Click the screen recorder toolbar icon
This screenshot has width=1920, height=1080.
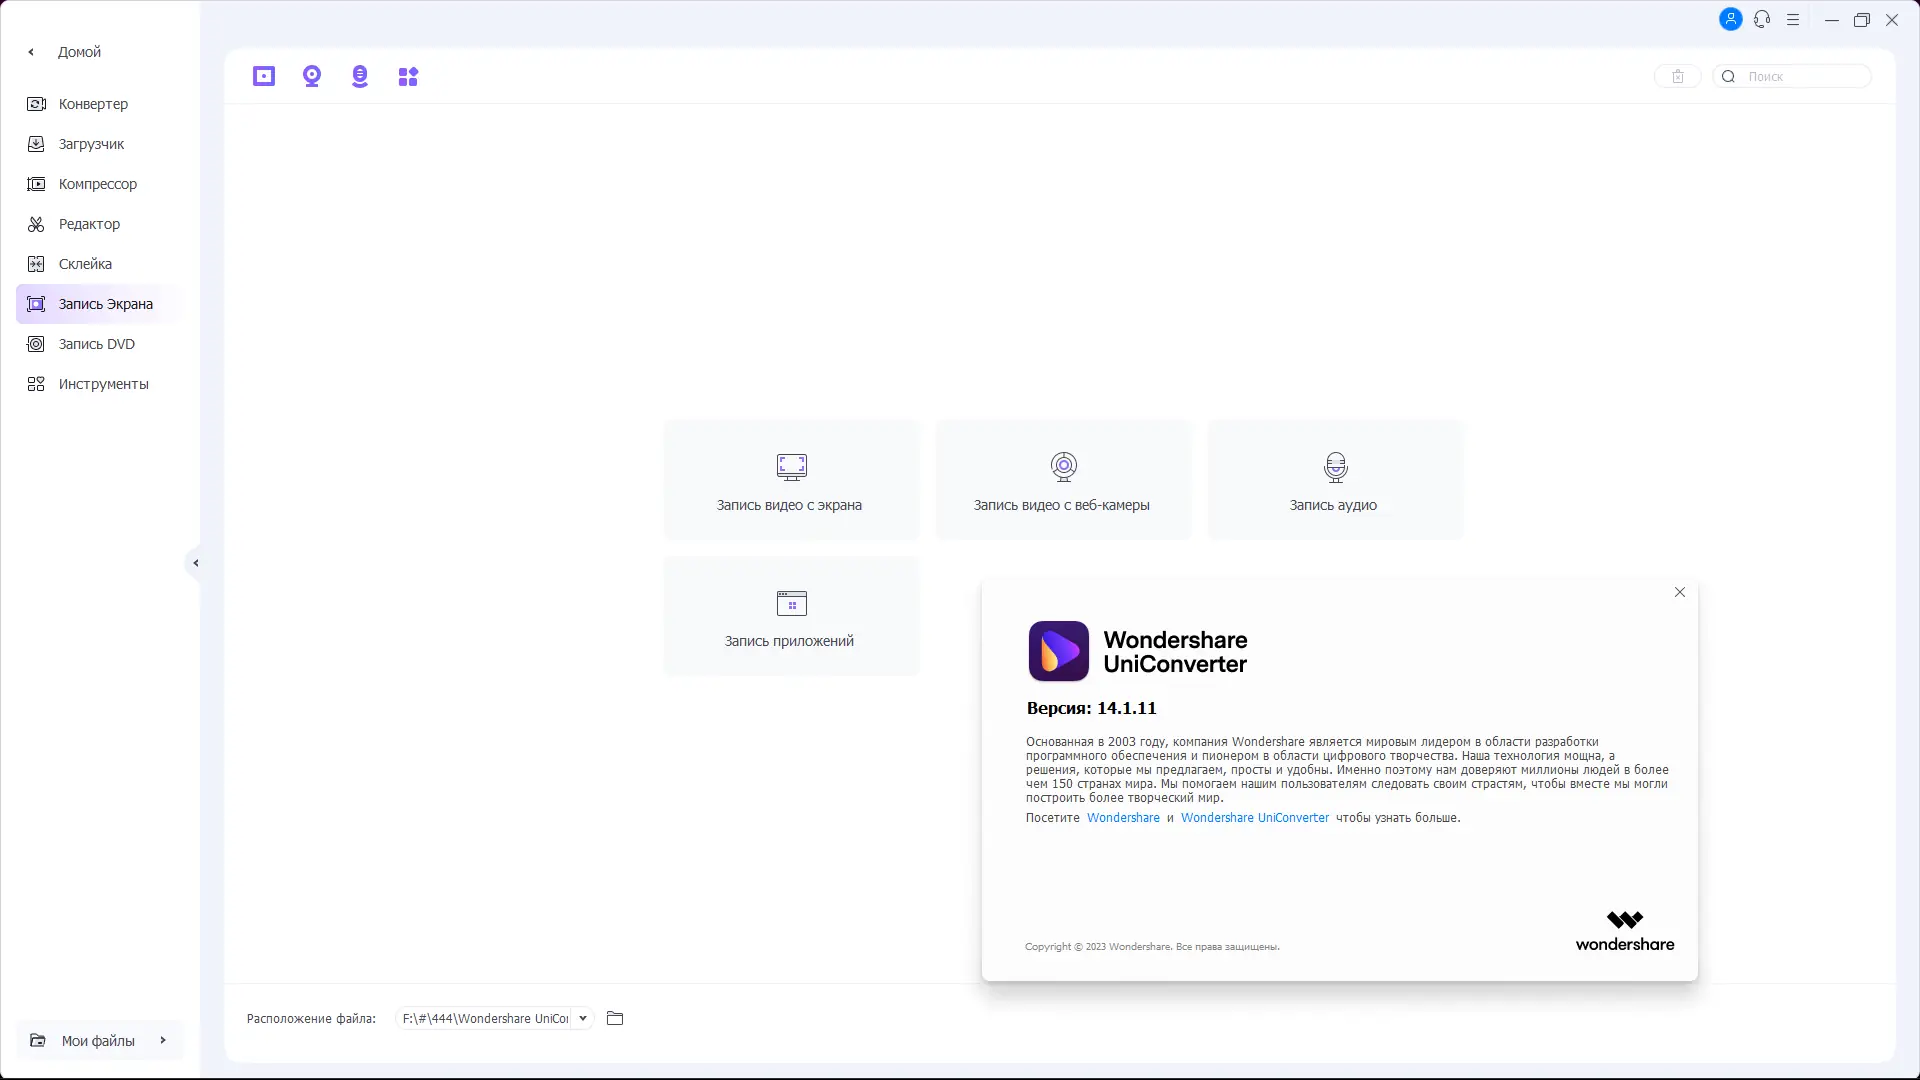[x=264, y=76]
